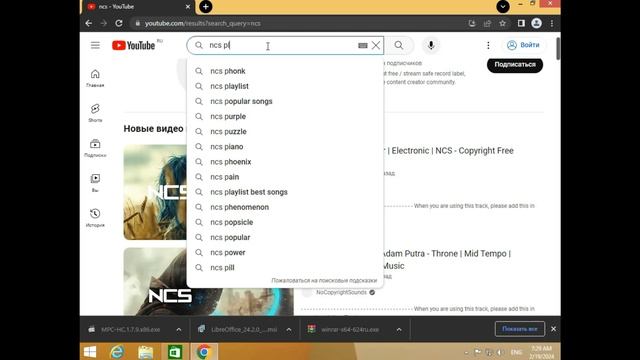Viewport: 640px width, 360px height.
Task: Select suggestion 'ncs playlist'
Action: click(x=285, y=86)
